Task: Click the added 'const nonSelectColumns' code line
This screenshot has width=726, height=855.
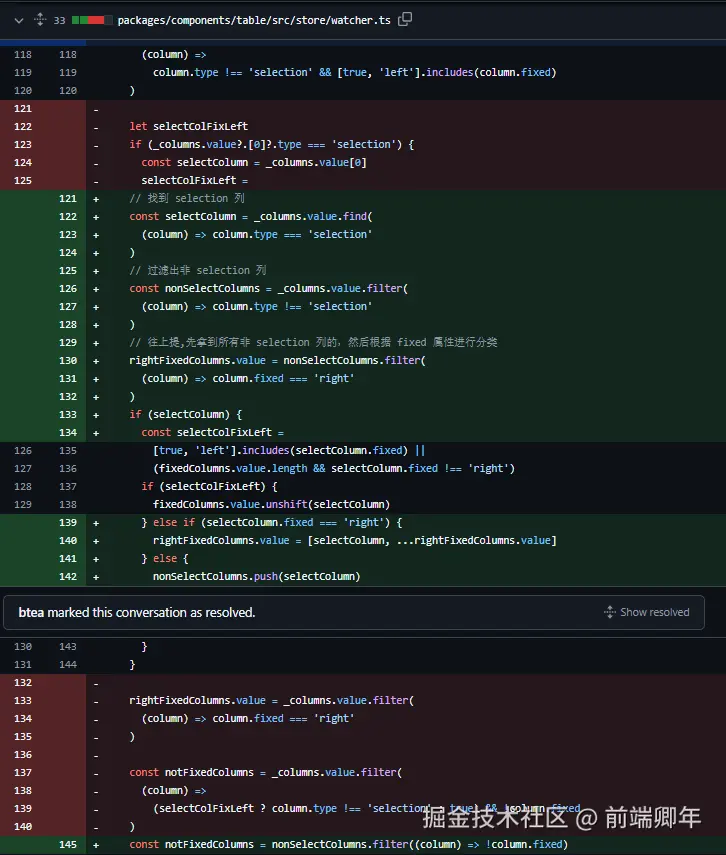Action: tap(269, 288)
